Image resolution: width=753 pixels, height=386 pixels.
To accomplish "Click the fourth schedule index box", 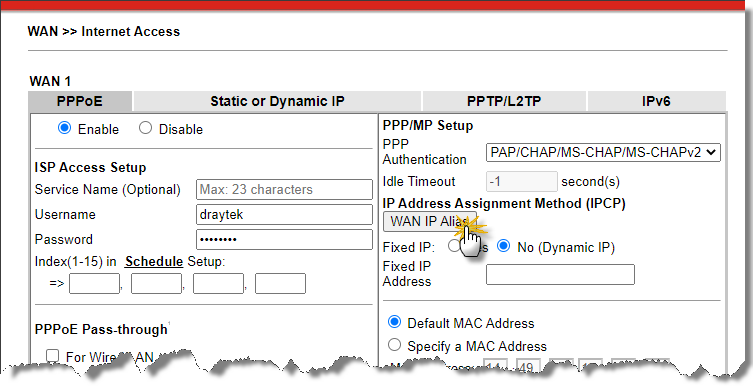I will point(280,283).
